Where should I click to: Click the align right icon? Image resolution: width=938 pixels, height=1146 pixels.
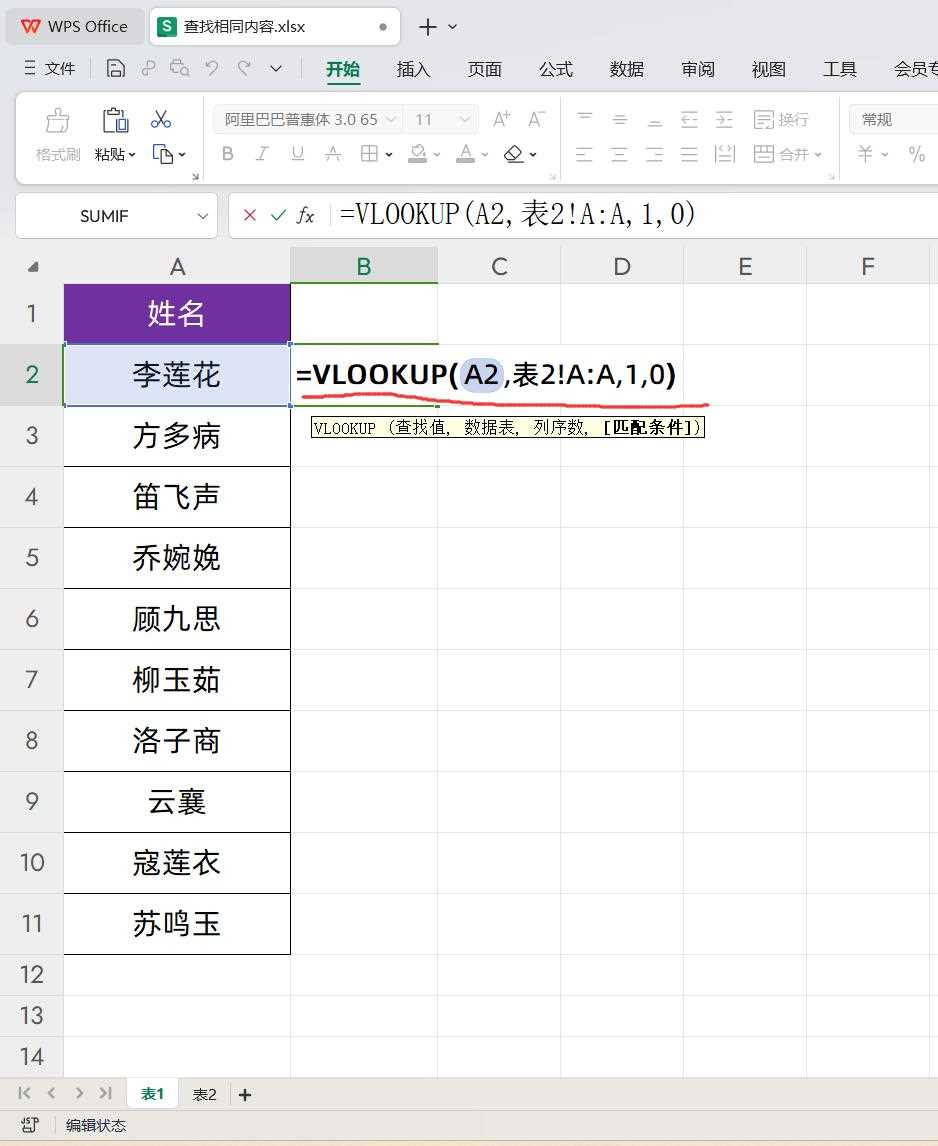coord(654,154)
